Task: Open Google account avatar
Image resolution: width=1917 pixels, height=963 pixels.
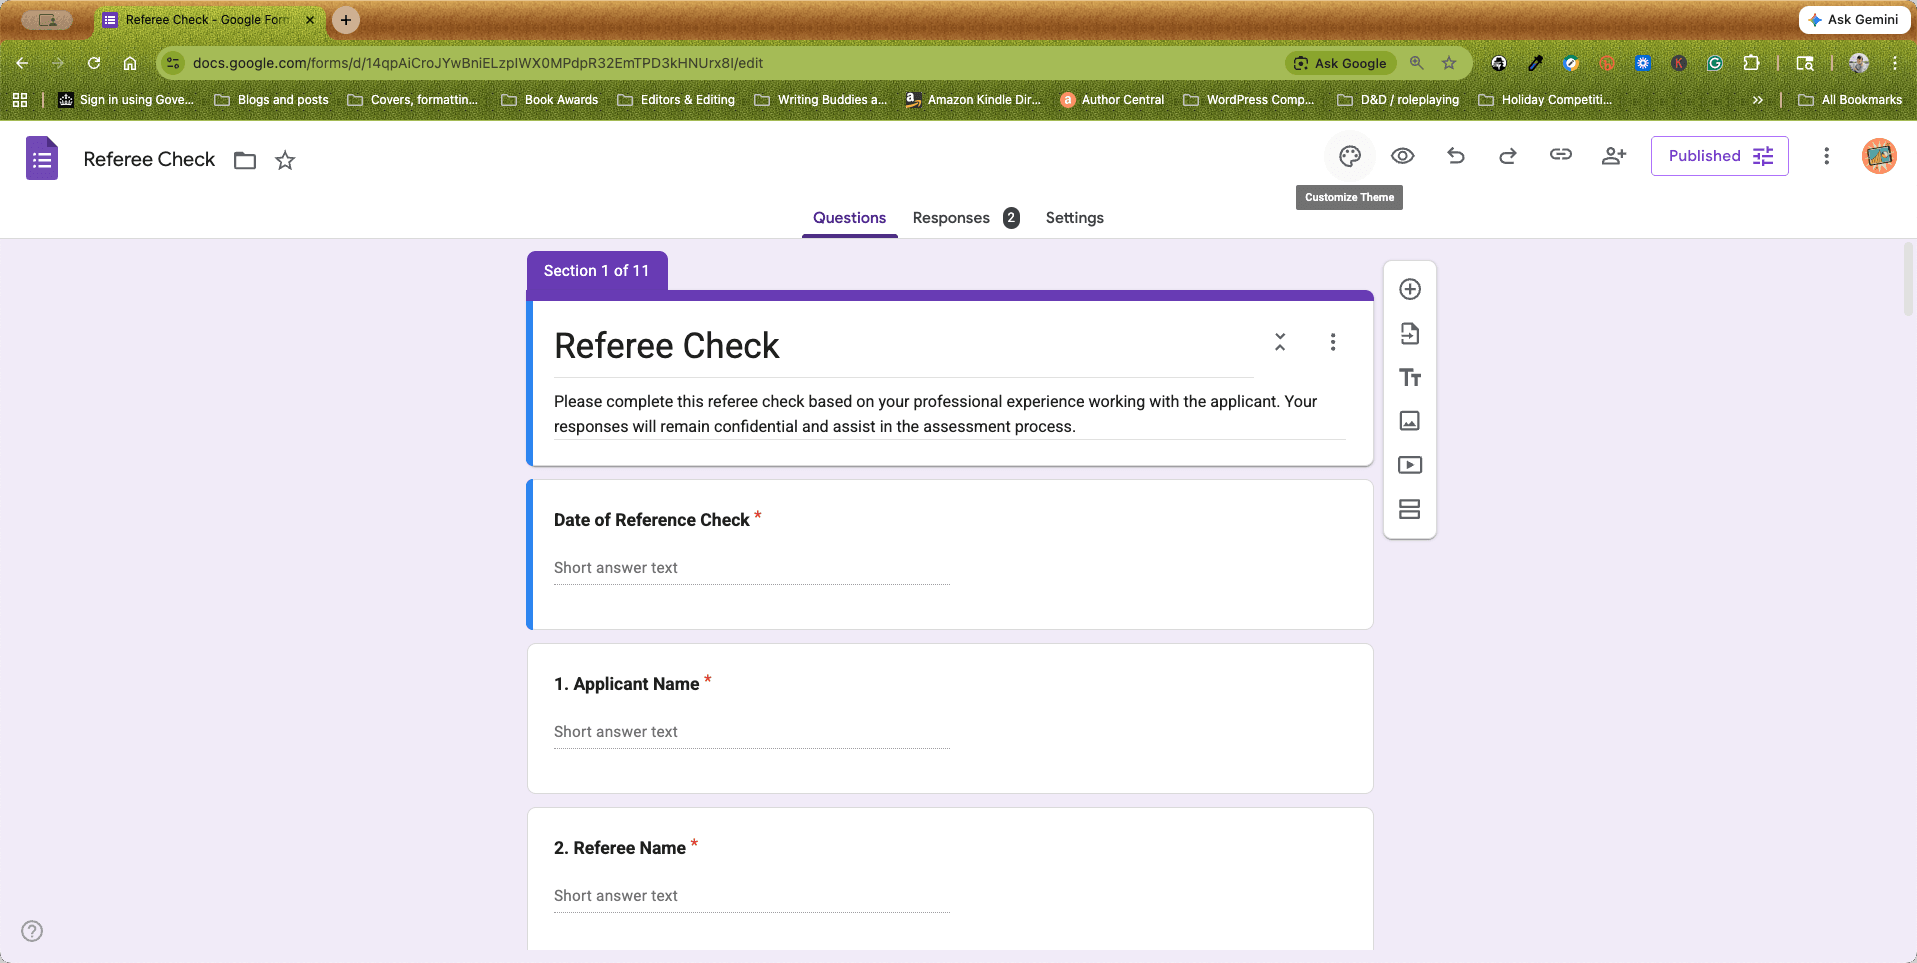Action: (x=1879, y=156)
